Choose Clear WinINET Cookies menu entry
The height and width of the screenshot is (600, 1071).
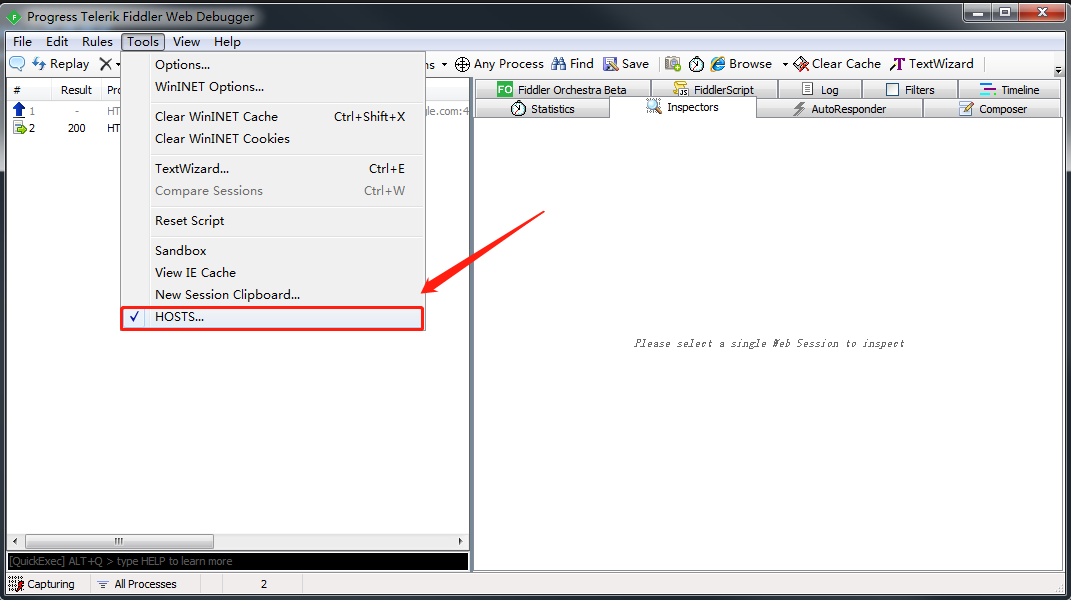point(273,139)
